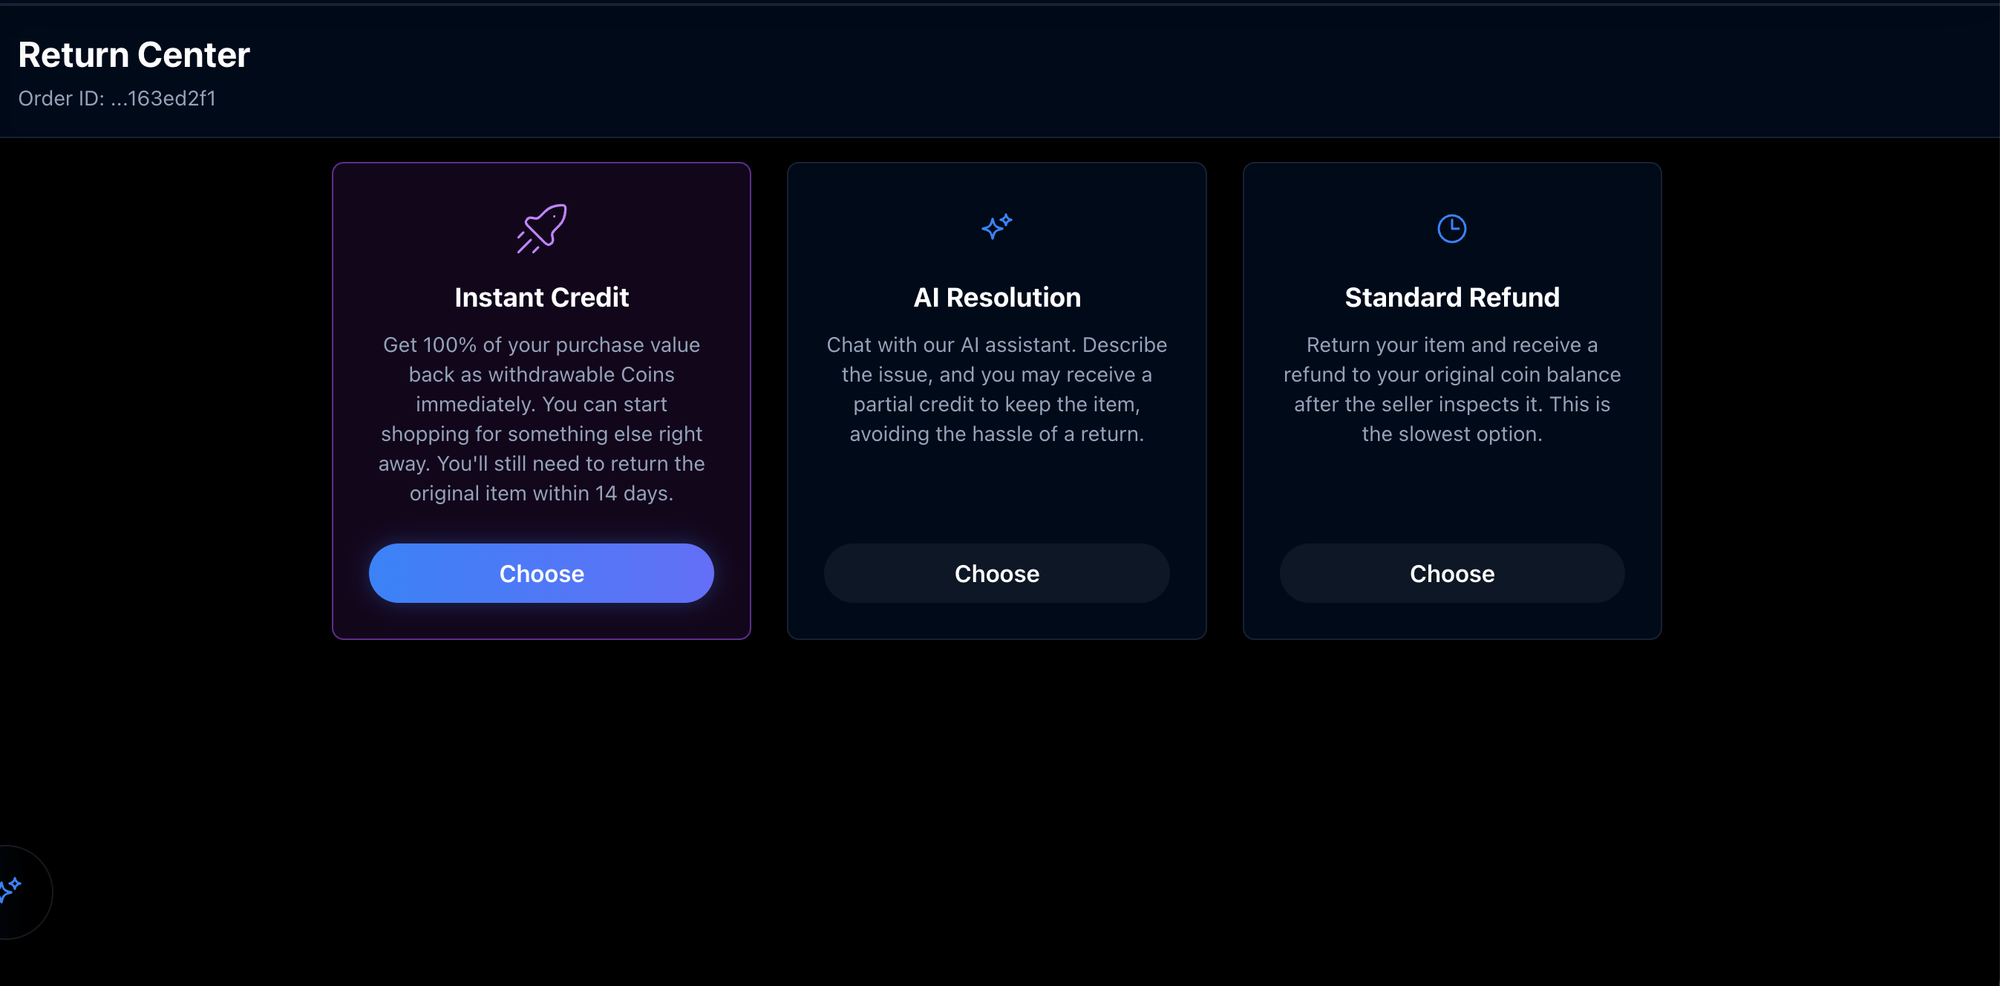The image size is (2000, 986).
Task: Click blank space inside AI Resolution card
Action: [x=997, y=495]
